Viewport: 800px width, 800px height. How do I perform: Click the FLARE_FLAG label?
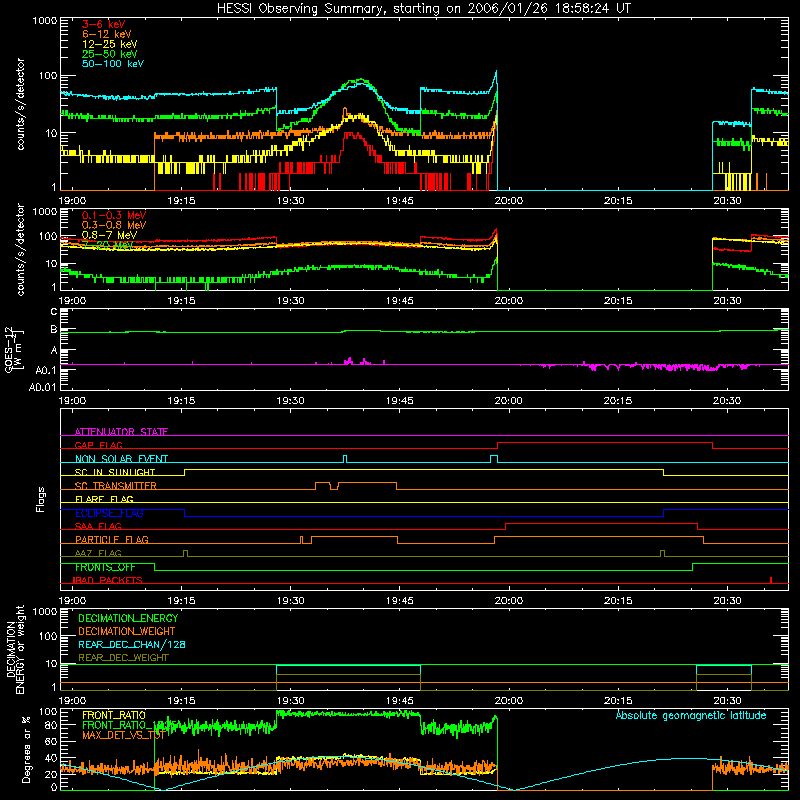click(104, 499)
